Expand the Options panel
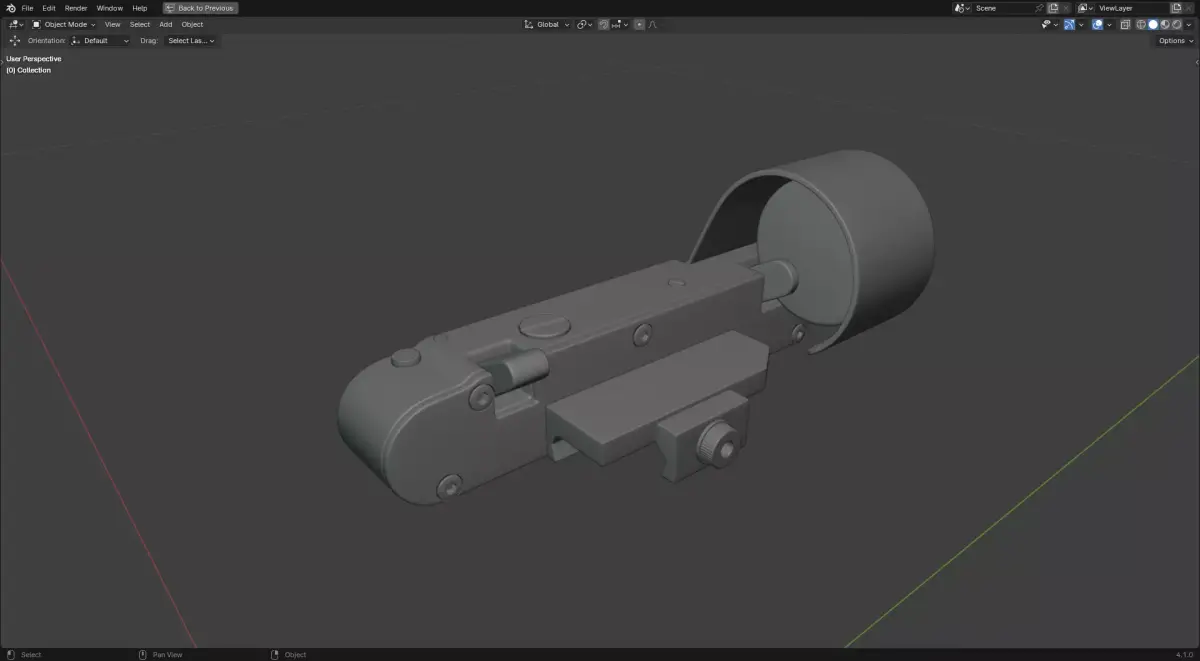Screen dimensions: 1200x661 tap(1171, 40)
